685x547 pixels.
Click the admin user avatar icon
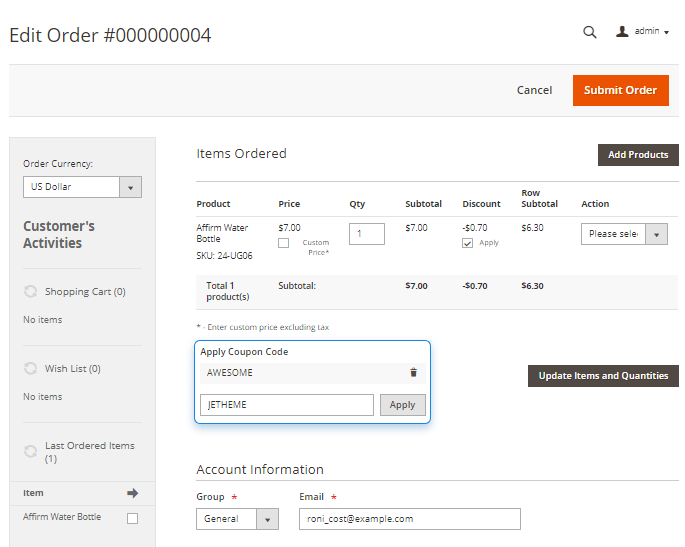(622, 32)
